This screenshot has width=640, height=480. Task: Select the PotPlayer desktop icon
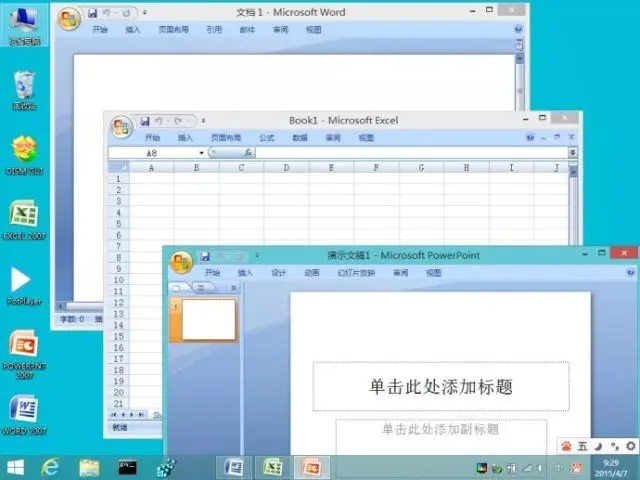pyautogui.click(x=24, y=286)
